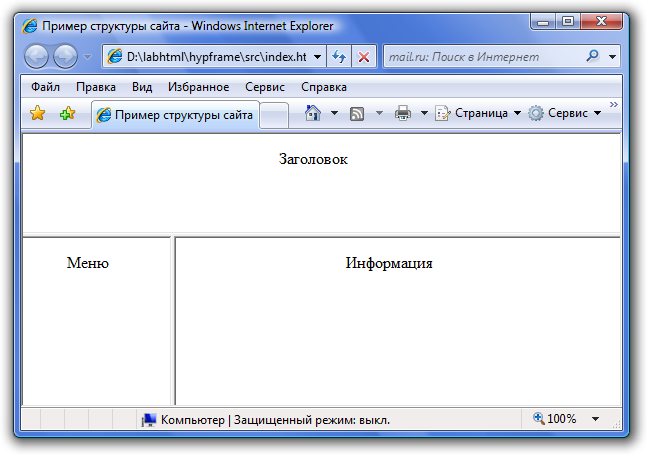Open the Вид menu
This screenshot has height=455, width=647.
tap(142, 87)
